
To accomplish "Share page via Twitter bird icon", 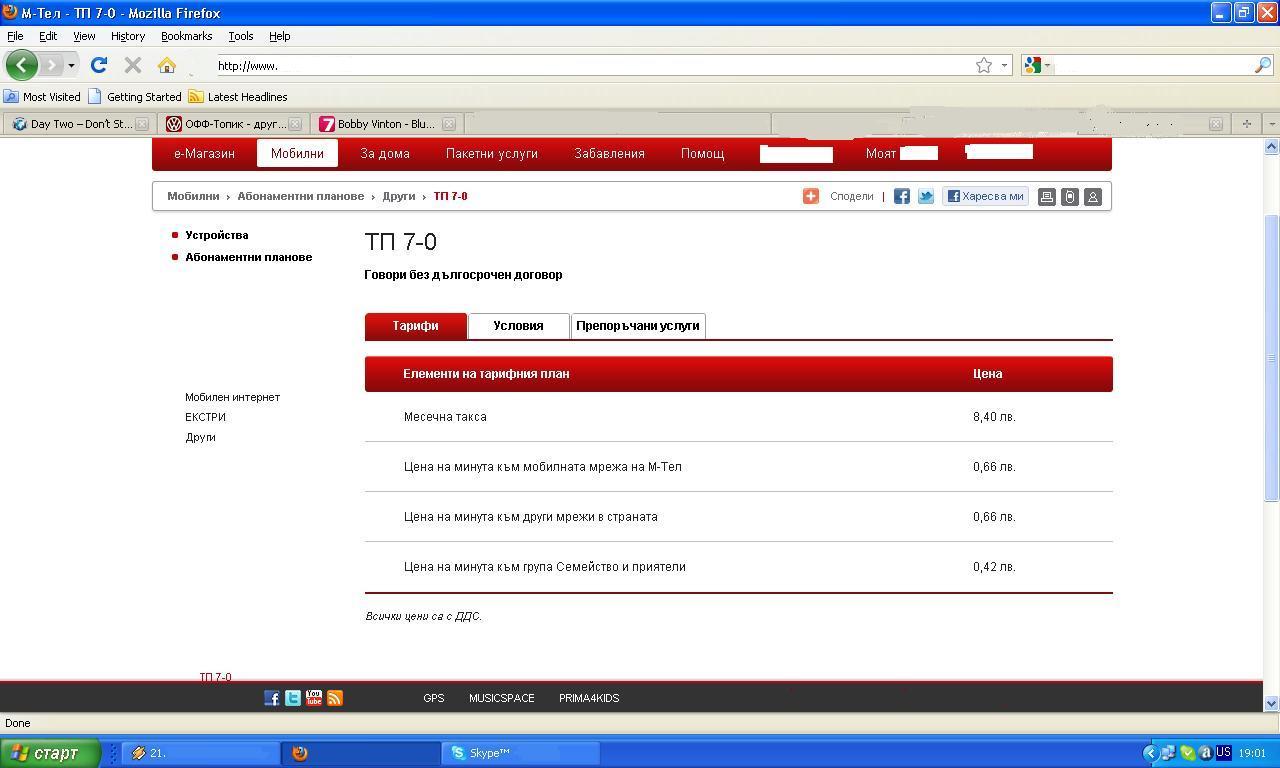I will pyautogui.click(x=926, y=196).
